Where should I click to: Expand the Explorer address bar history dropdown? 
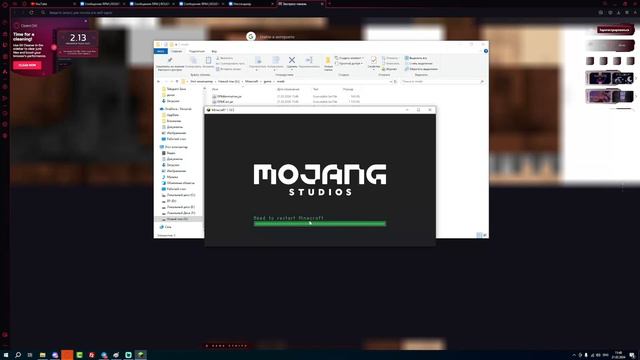(x=391, y=82)
